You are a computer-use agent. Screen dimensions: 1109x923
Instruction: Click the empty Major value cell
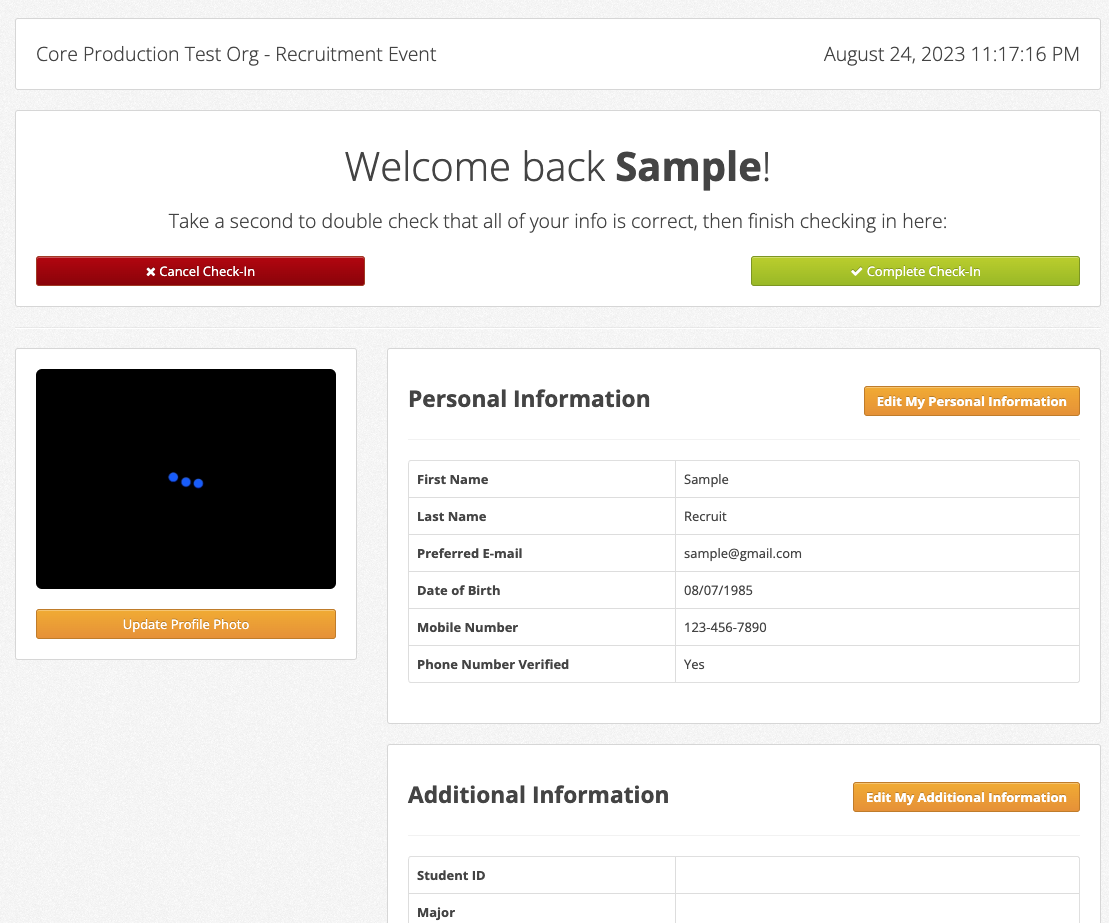click(x=876, y=910)
